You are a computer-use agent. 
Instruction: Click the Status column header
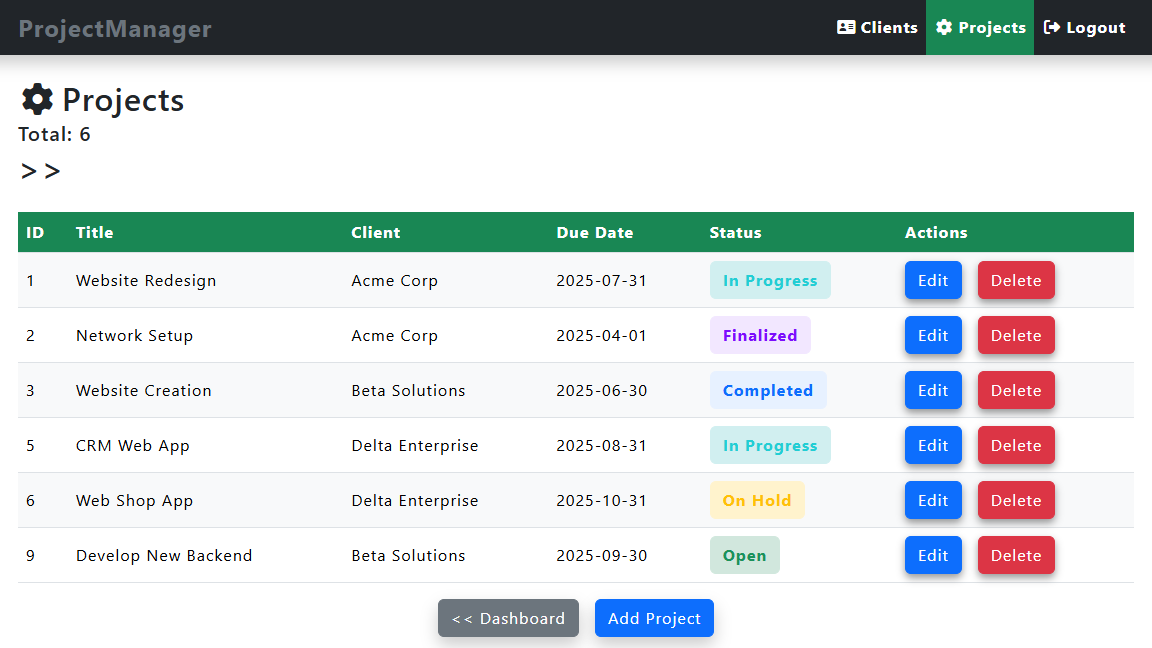point(735,232)
